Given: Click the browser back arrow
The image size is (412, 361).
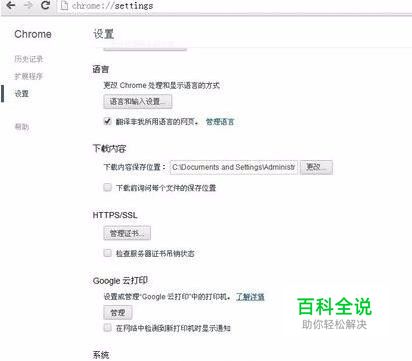Looking at the screenshot, I should [11, 5].
